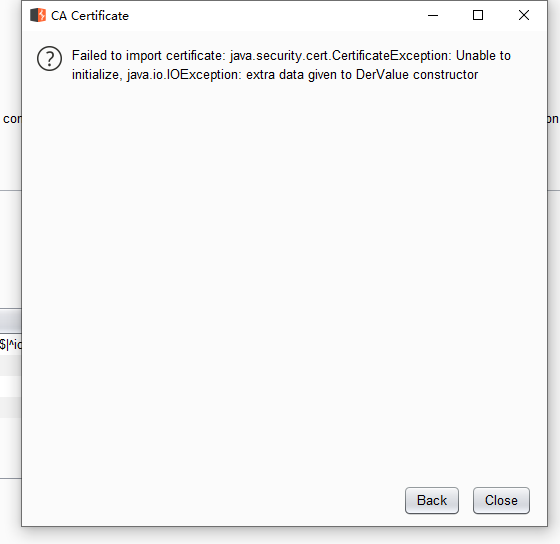Select the java.security.cert.CertificateException text
Viewport: 560px width, 544px height.
click(x=341, y=56)
